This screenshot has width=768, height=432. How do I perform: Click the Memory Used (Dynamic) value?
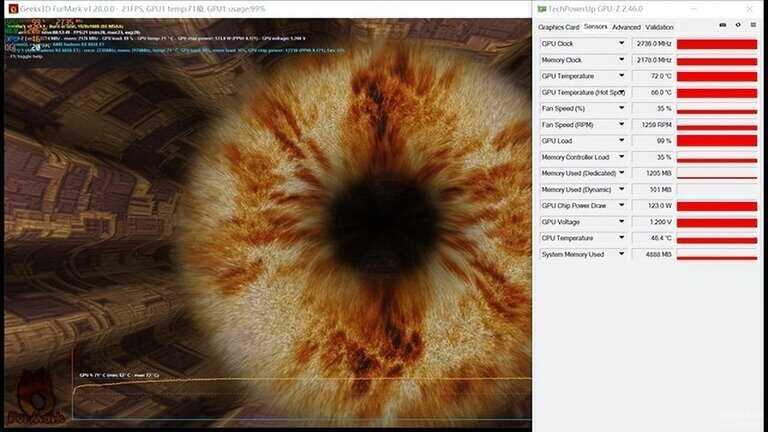tap(653, 189)
